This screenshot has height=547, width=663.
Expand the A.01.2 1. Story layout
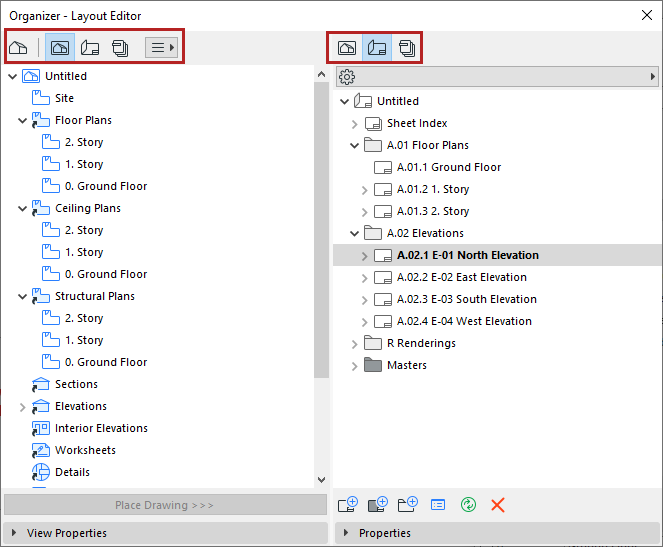(364, 190)
